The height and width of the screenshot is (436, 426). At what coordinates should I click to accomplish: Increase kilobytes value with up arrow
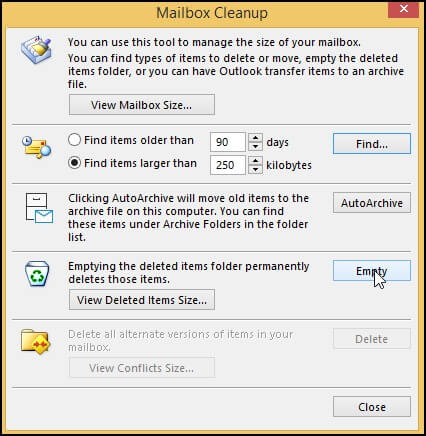(255, 161)
